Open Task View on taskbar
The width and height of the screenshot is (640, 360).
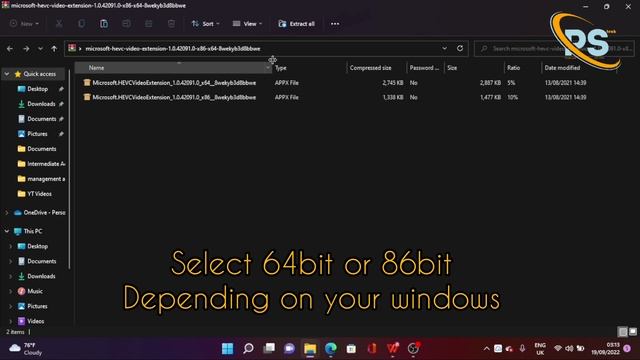click(x=269, y=349)
